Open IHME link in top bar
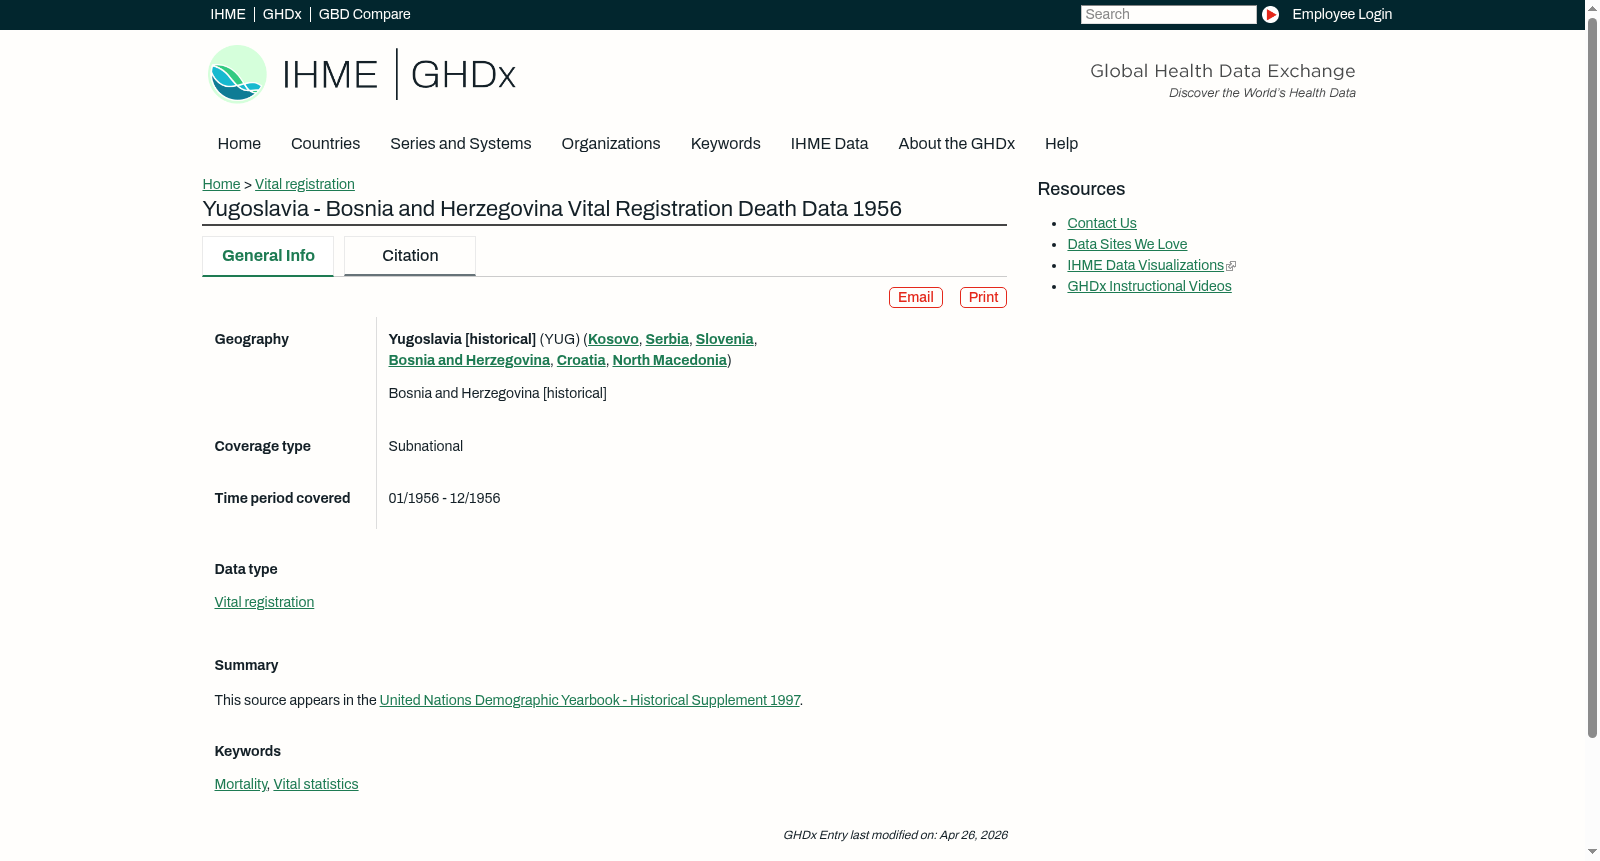This screenshot has width=1600, height=861. (228, 14)
